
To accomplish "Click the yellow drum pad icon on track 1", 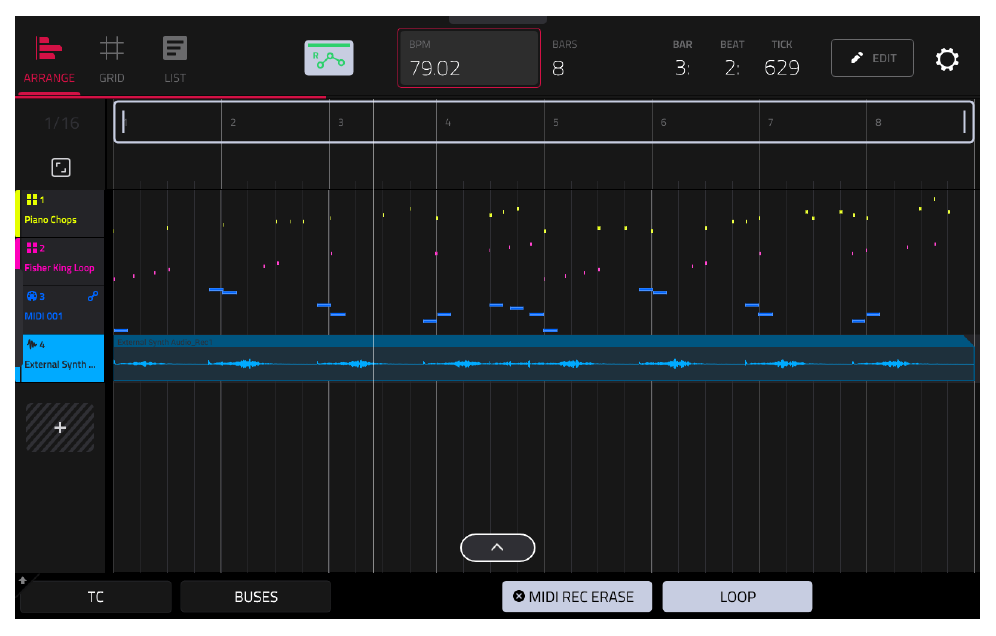I will coord(32,200).
